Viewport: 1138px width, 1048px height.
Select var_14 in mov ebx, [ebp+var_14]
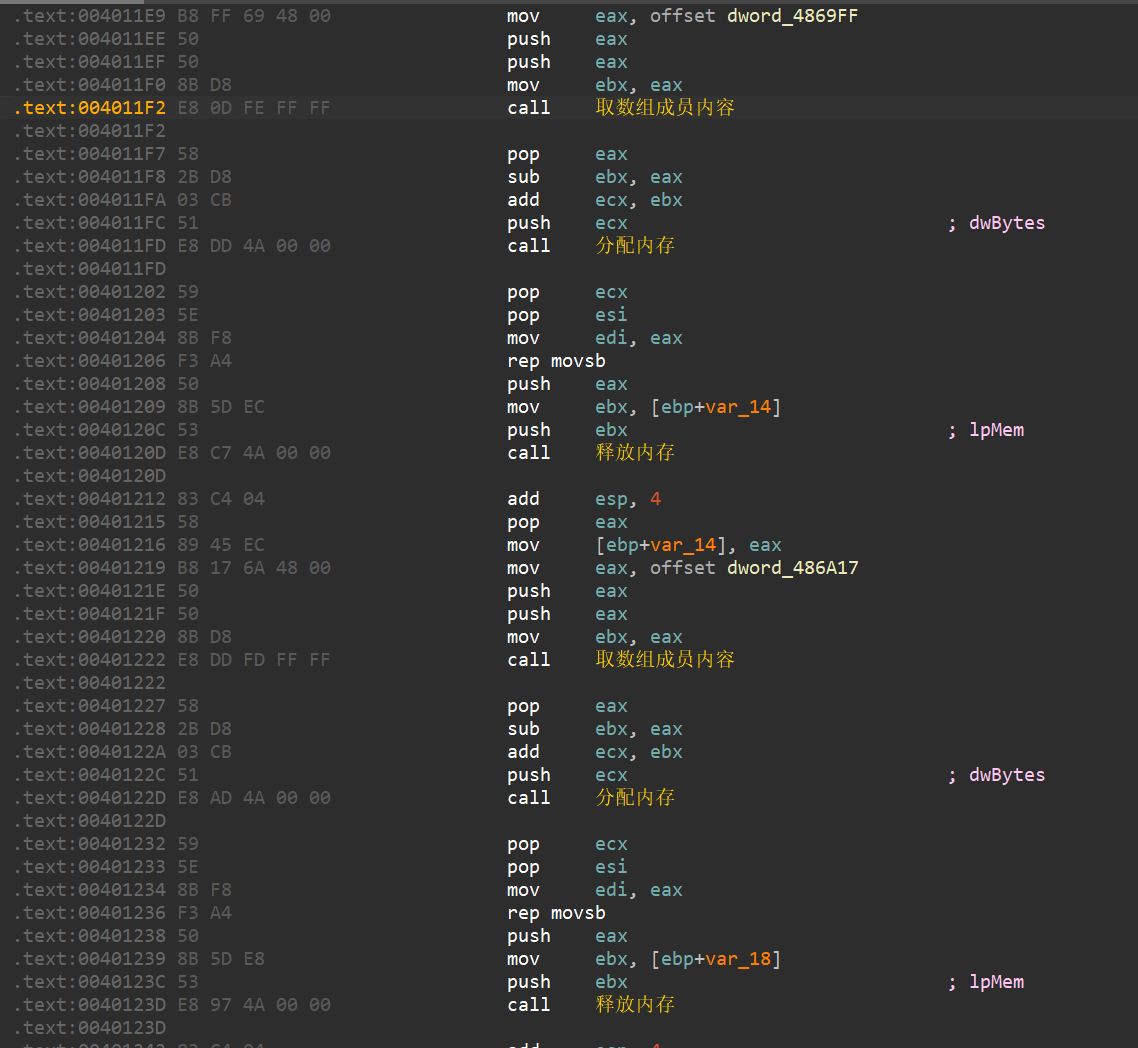pos(738,407)
